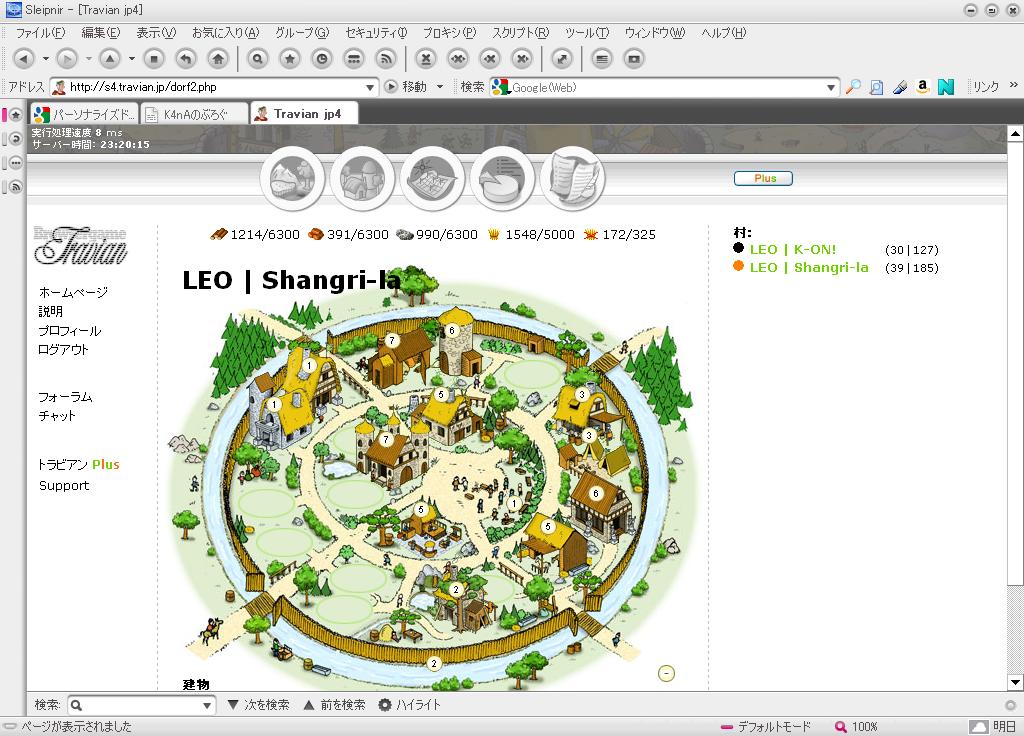Select village LEO | K-ON! link

click(793, 249)
